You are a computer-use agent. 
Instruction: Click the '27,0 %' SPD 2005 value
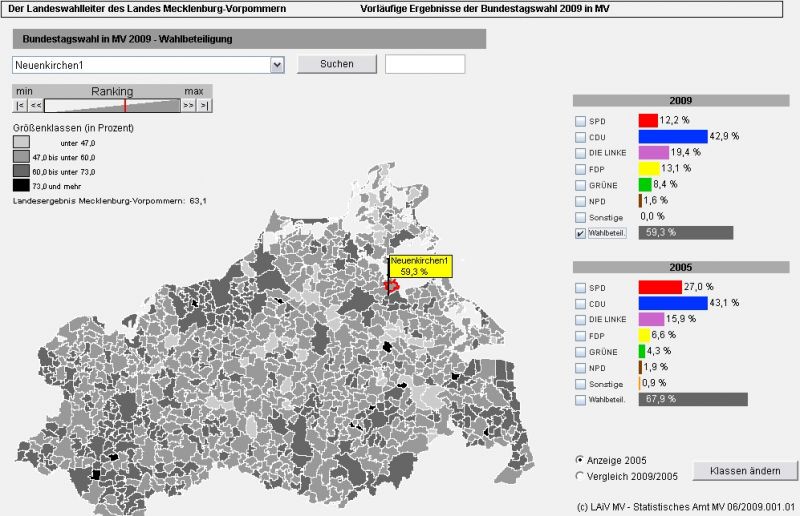pos(698,287)
